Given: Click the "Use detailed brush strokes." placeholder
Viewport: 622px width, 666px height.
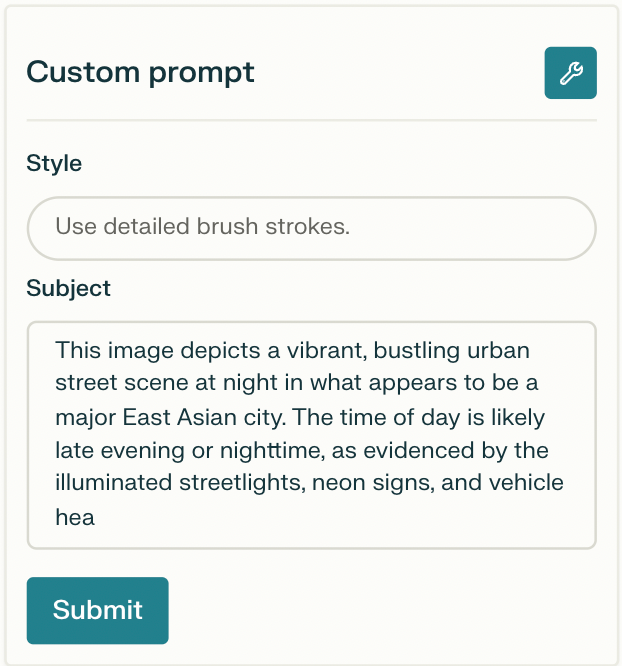Looking at the screenshot, I should [x=202, y=226].
